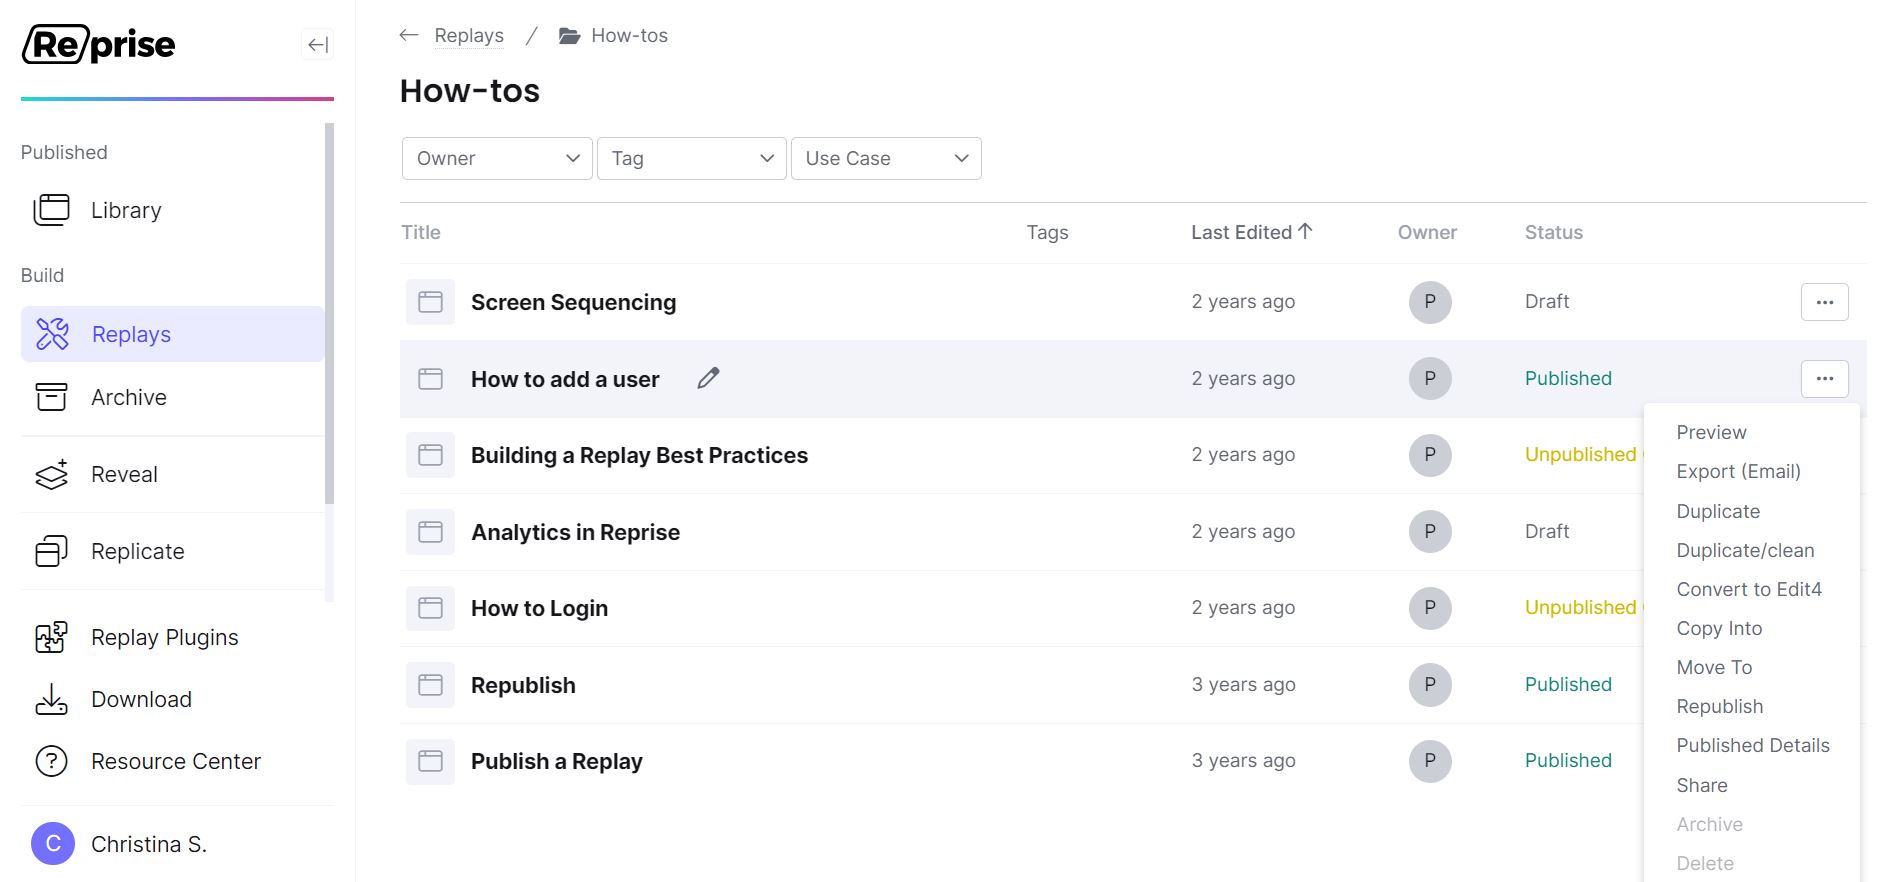Screen dimensions: 1899x882
Task: Click replay icon beside Analytics in Reprise
Action: (x=431, y=532)
